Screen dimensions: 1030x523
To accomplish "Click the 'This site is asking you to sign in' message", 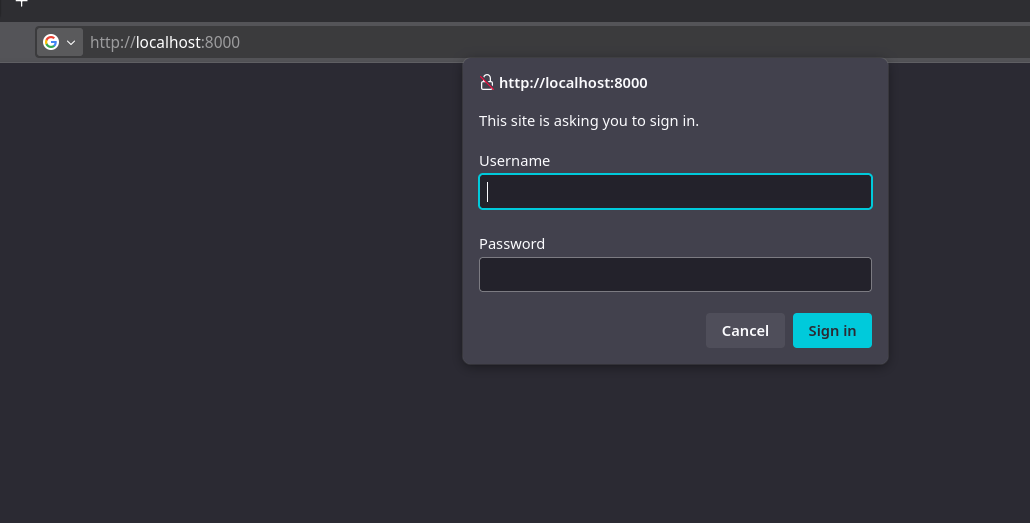I will tap(588, 122).
